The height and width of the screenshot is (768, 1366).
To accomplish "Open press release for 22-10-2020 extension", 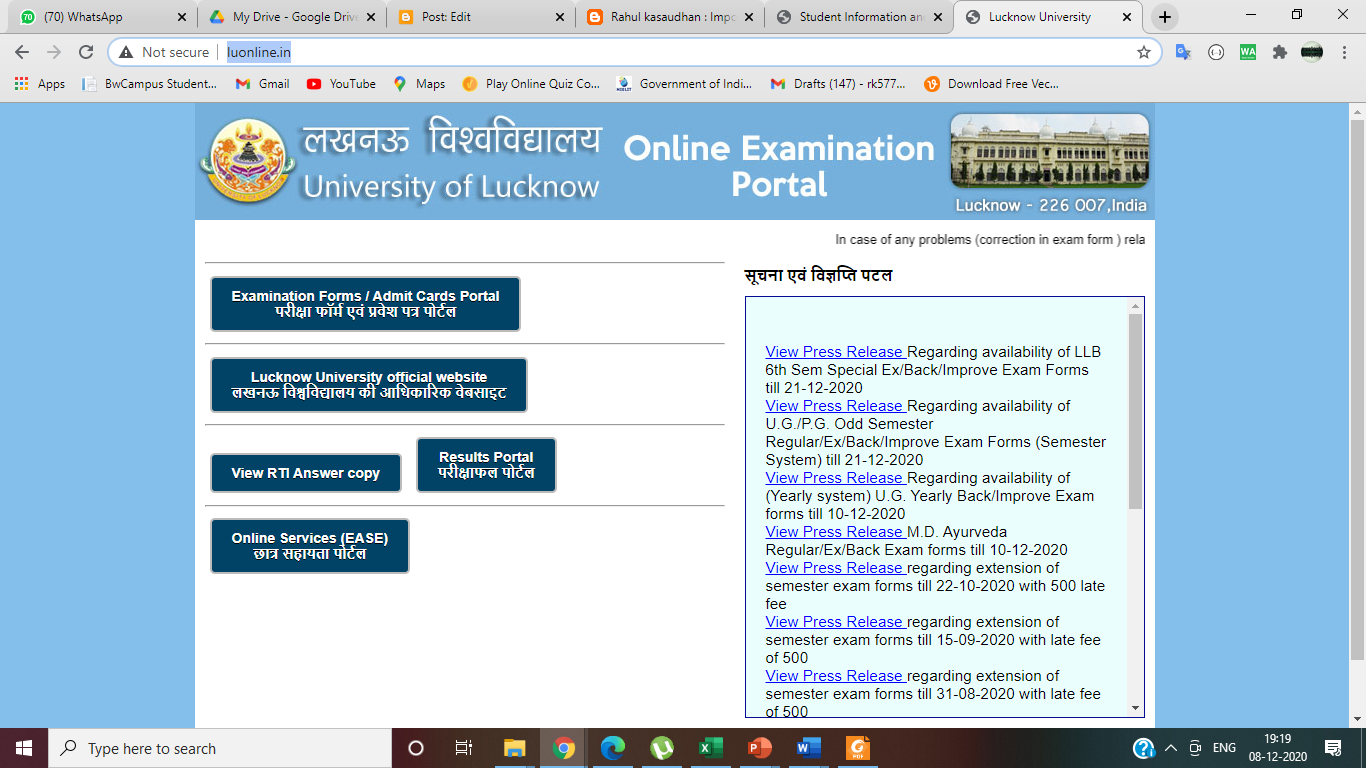I will click(x=835, y=568).
